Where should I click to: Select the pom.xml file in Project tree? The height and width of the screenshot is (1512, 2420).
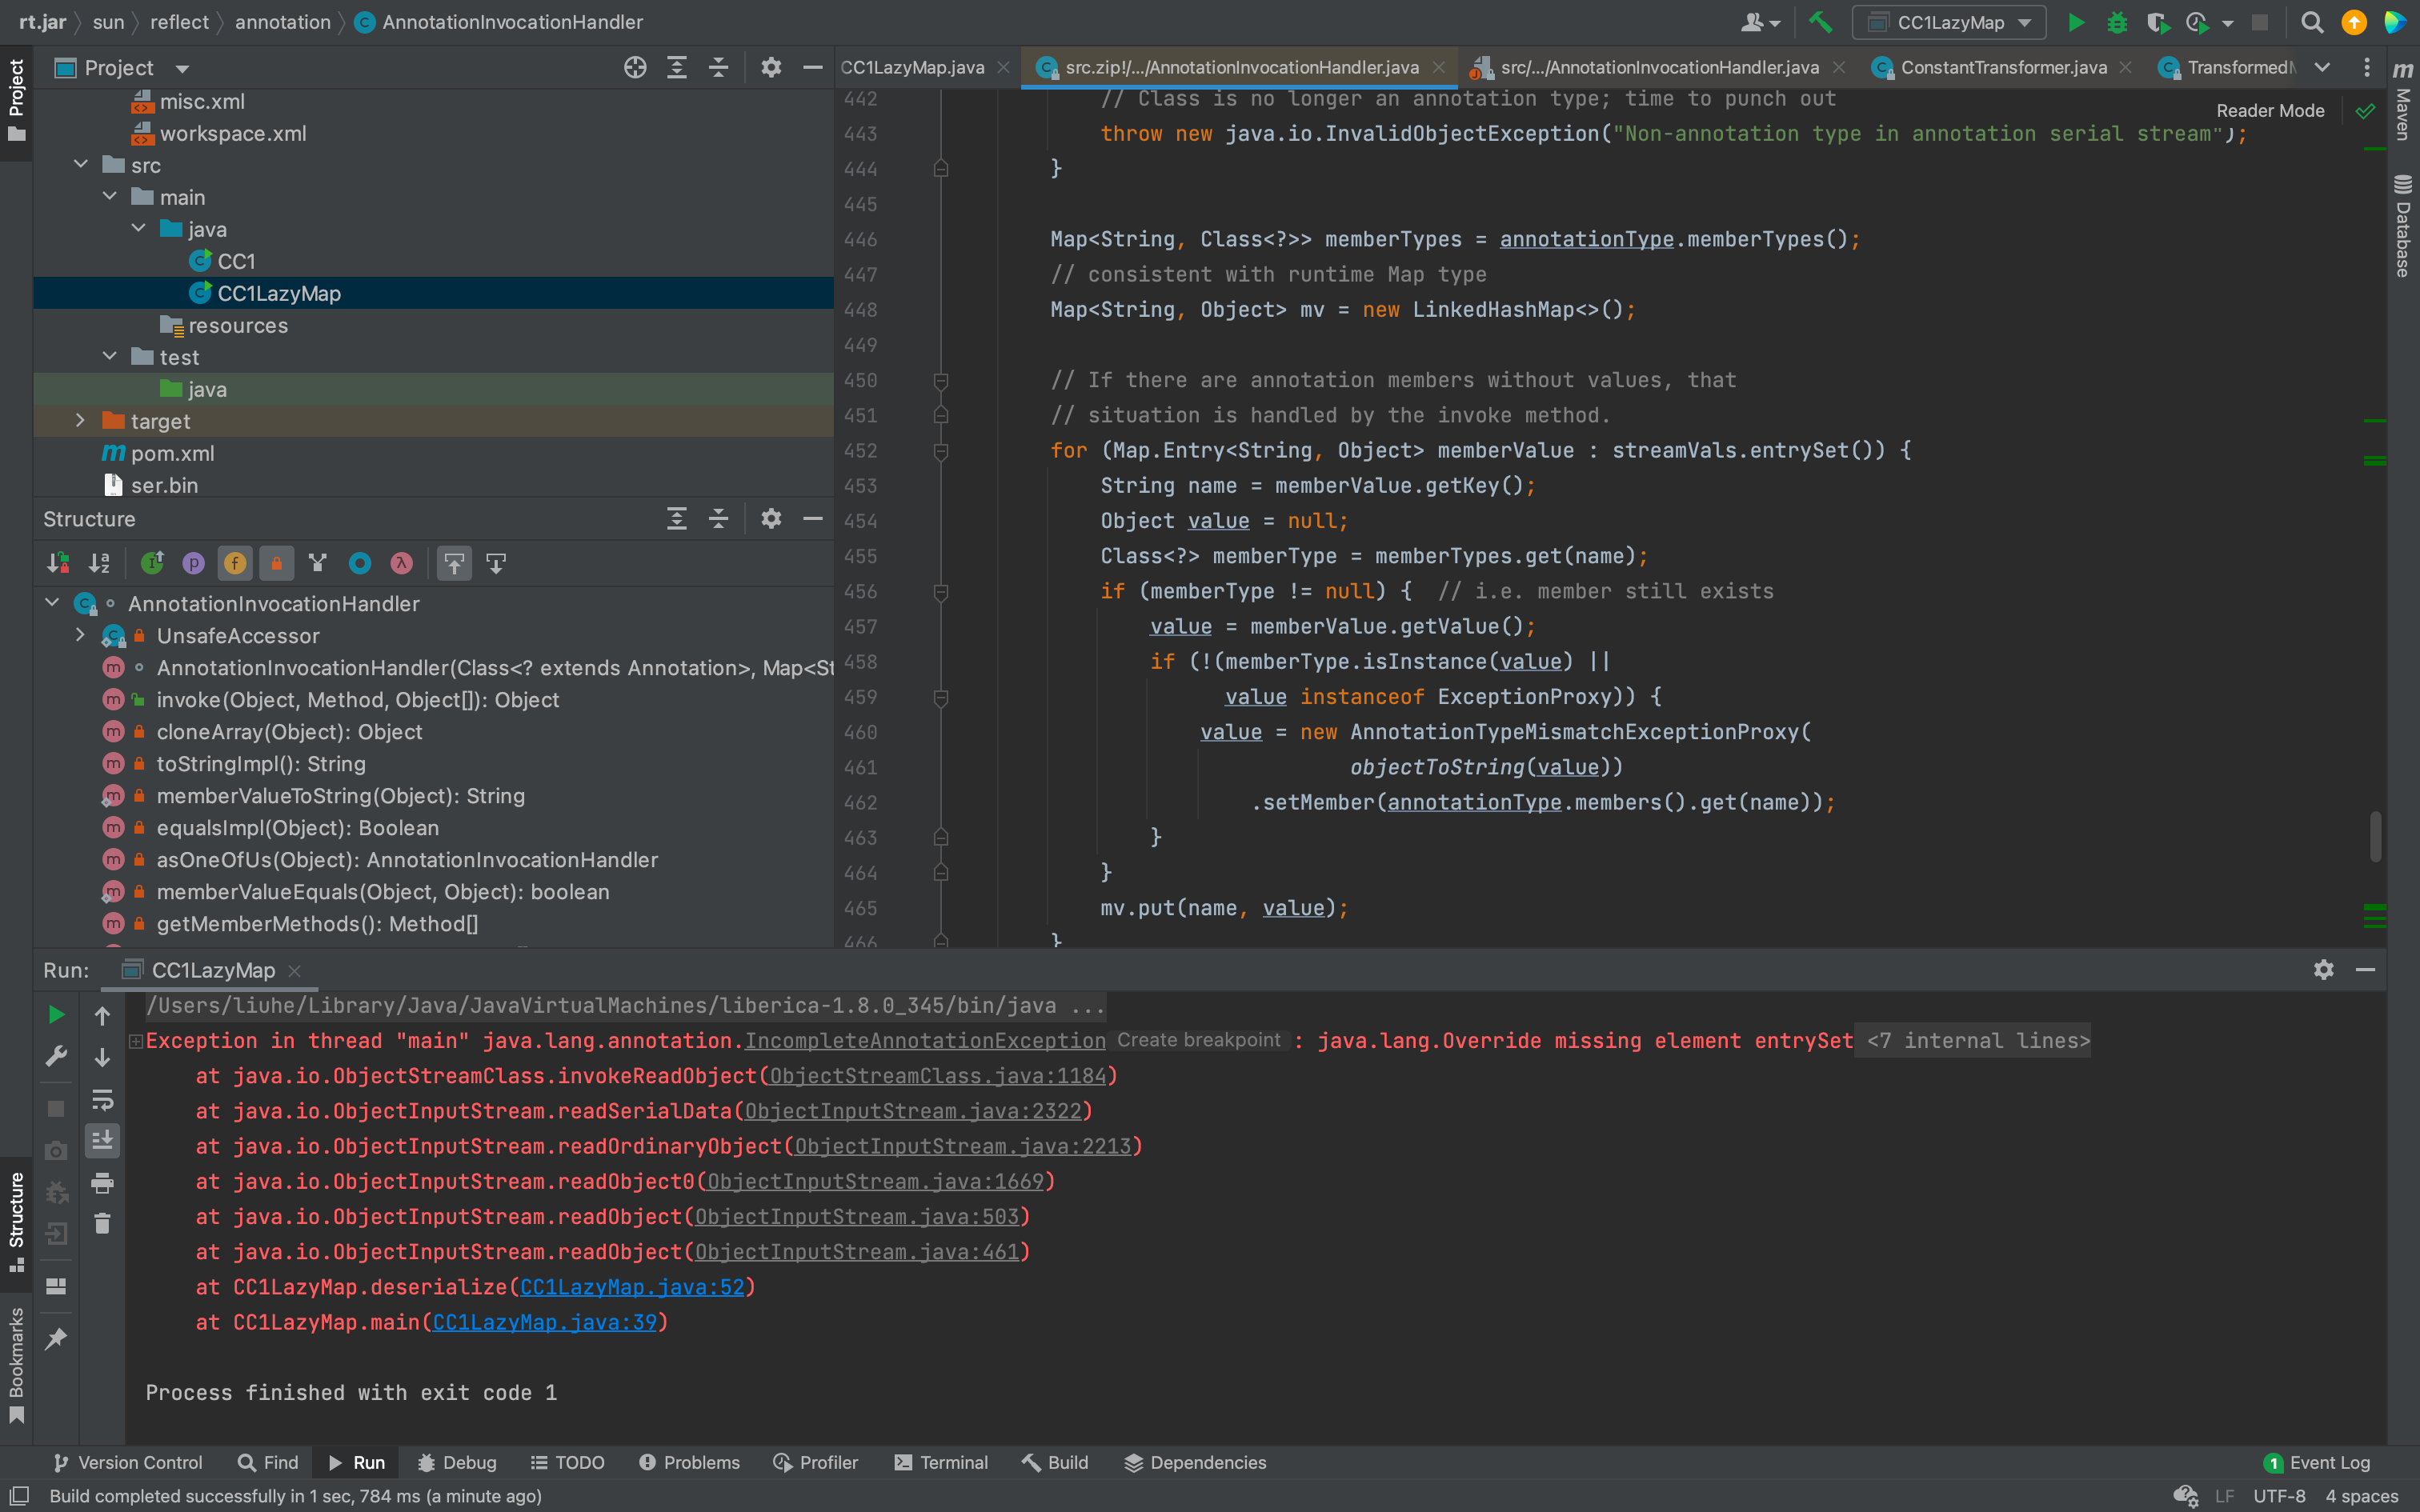172,453
